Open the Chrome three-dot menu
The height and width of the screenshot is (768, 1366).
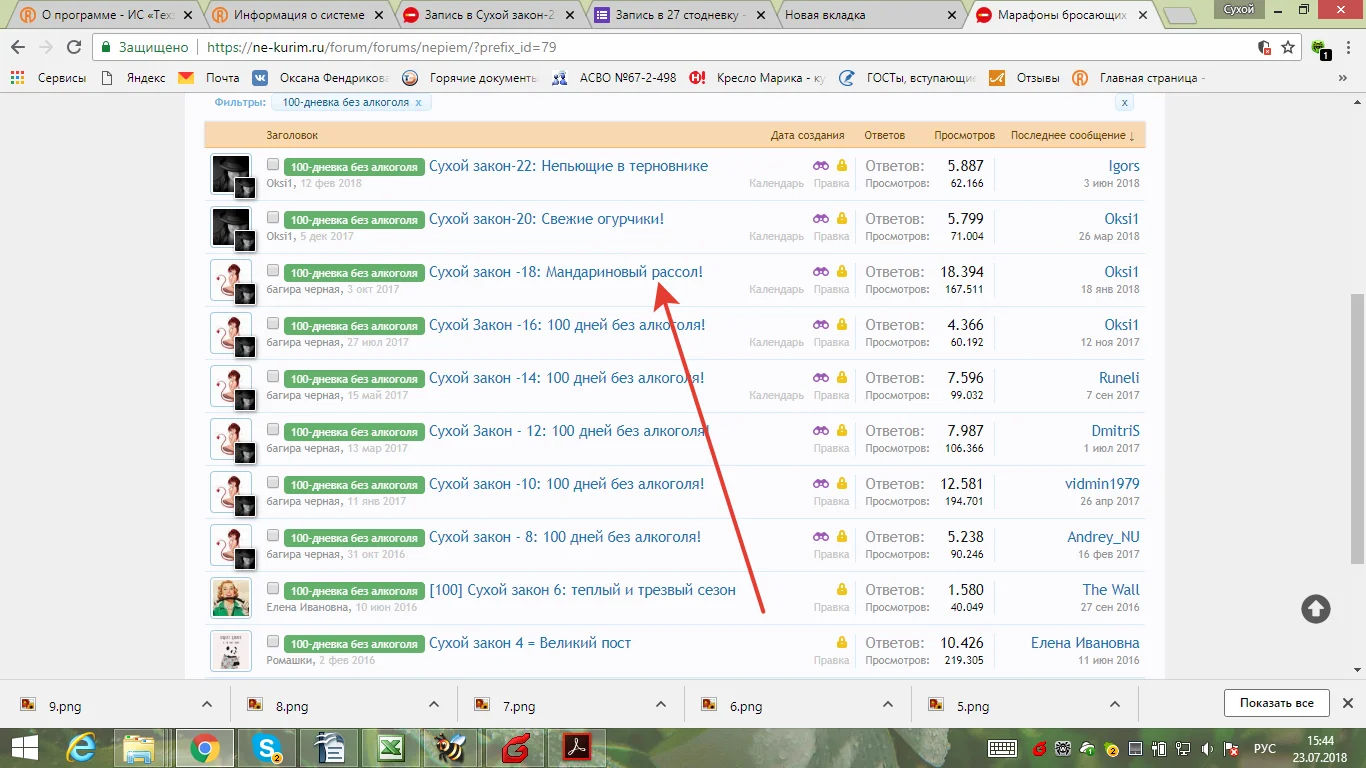(x=1349, y=47)
